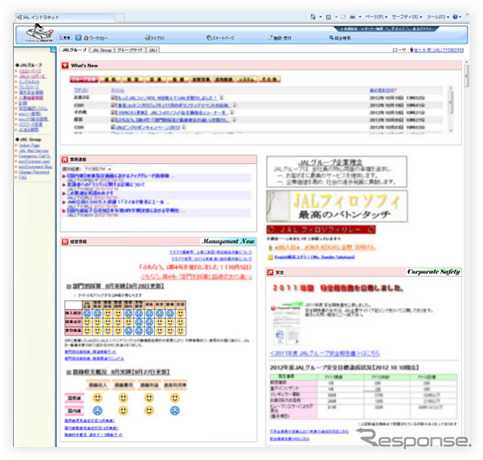Open the ライブラリ menu item
Image resolution: width=483 pixels, height=460 pixels.
[155, 38]
